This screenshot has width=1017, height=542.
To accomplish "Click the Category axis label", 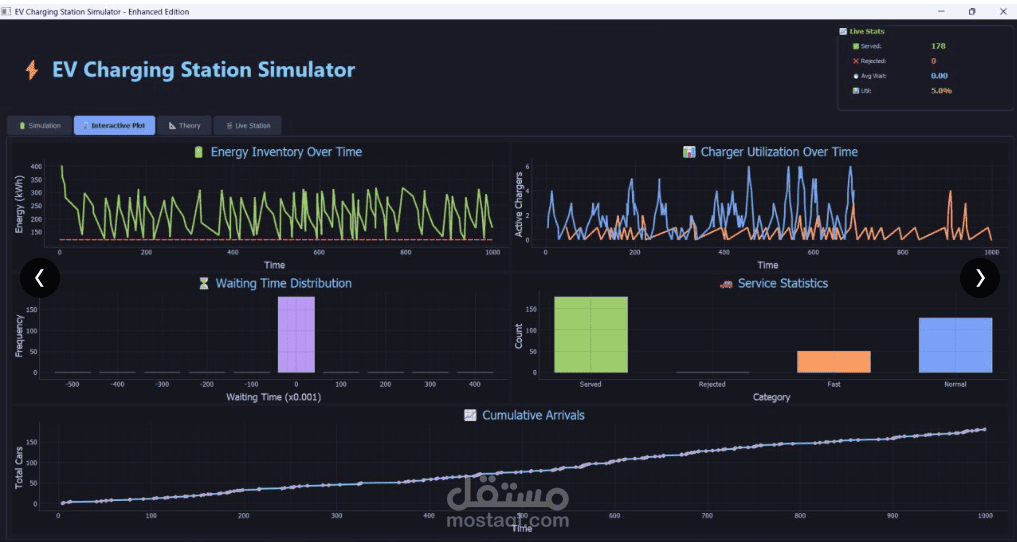I will (771, 397).
